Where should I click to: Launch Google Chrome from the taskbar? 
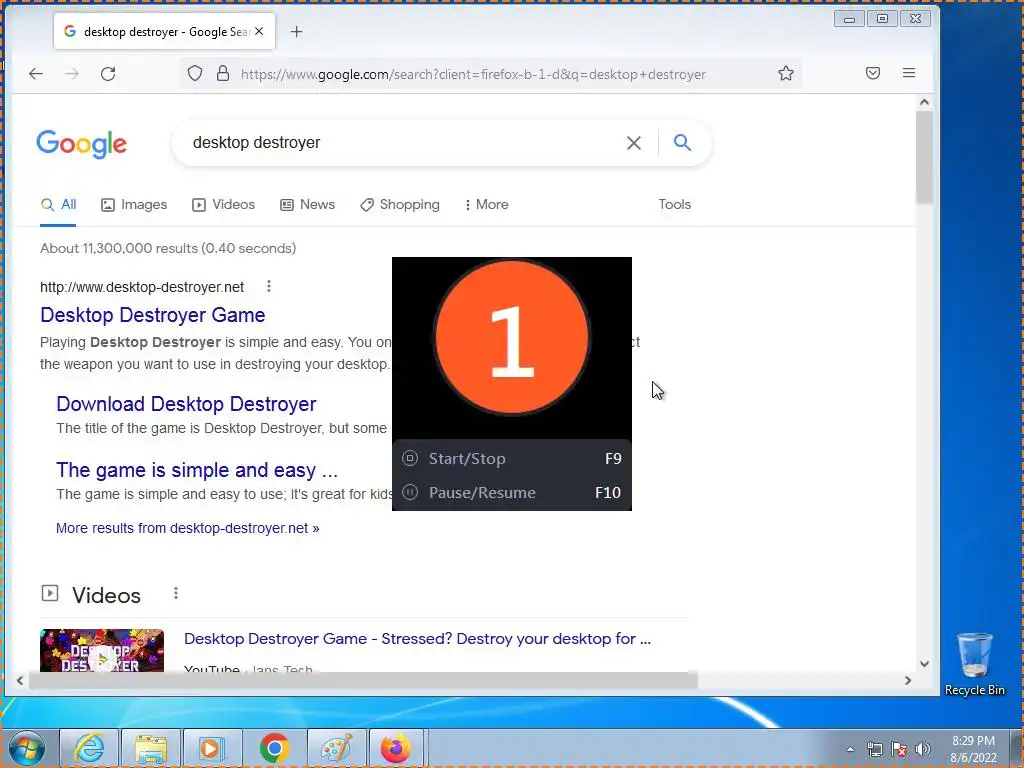tap(274, 748)
